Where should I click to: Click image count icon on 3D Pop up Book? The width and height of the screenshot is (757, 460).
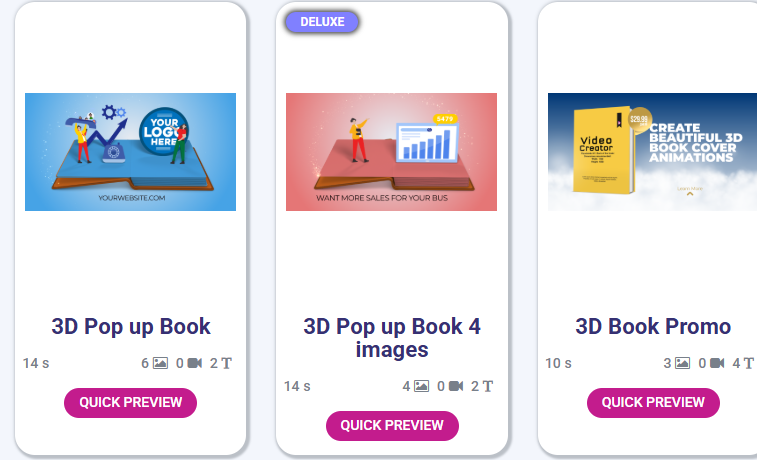tap(160, 363)
